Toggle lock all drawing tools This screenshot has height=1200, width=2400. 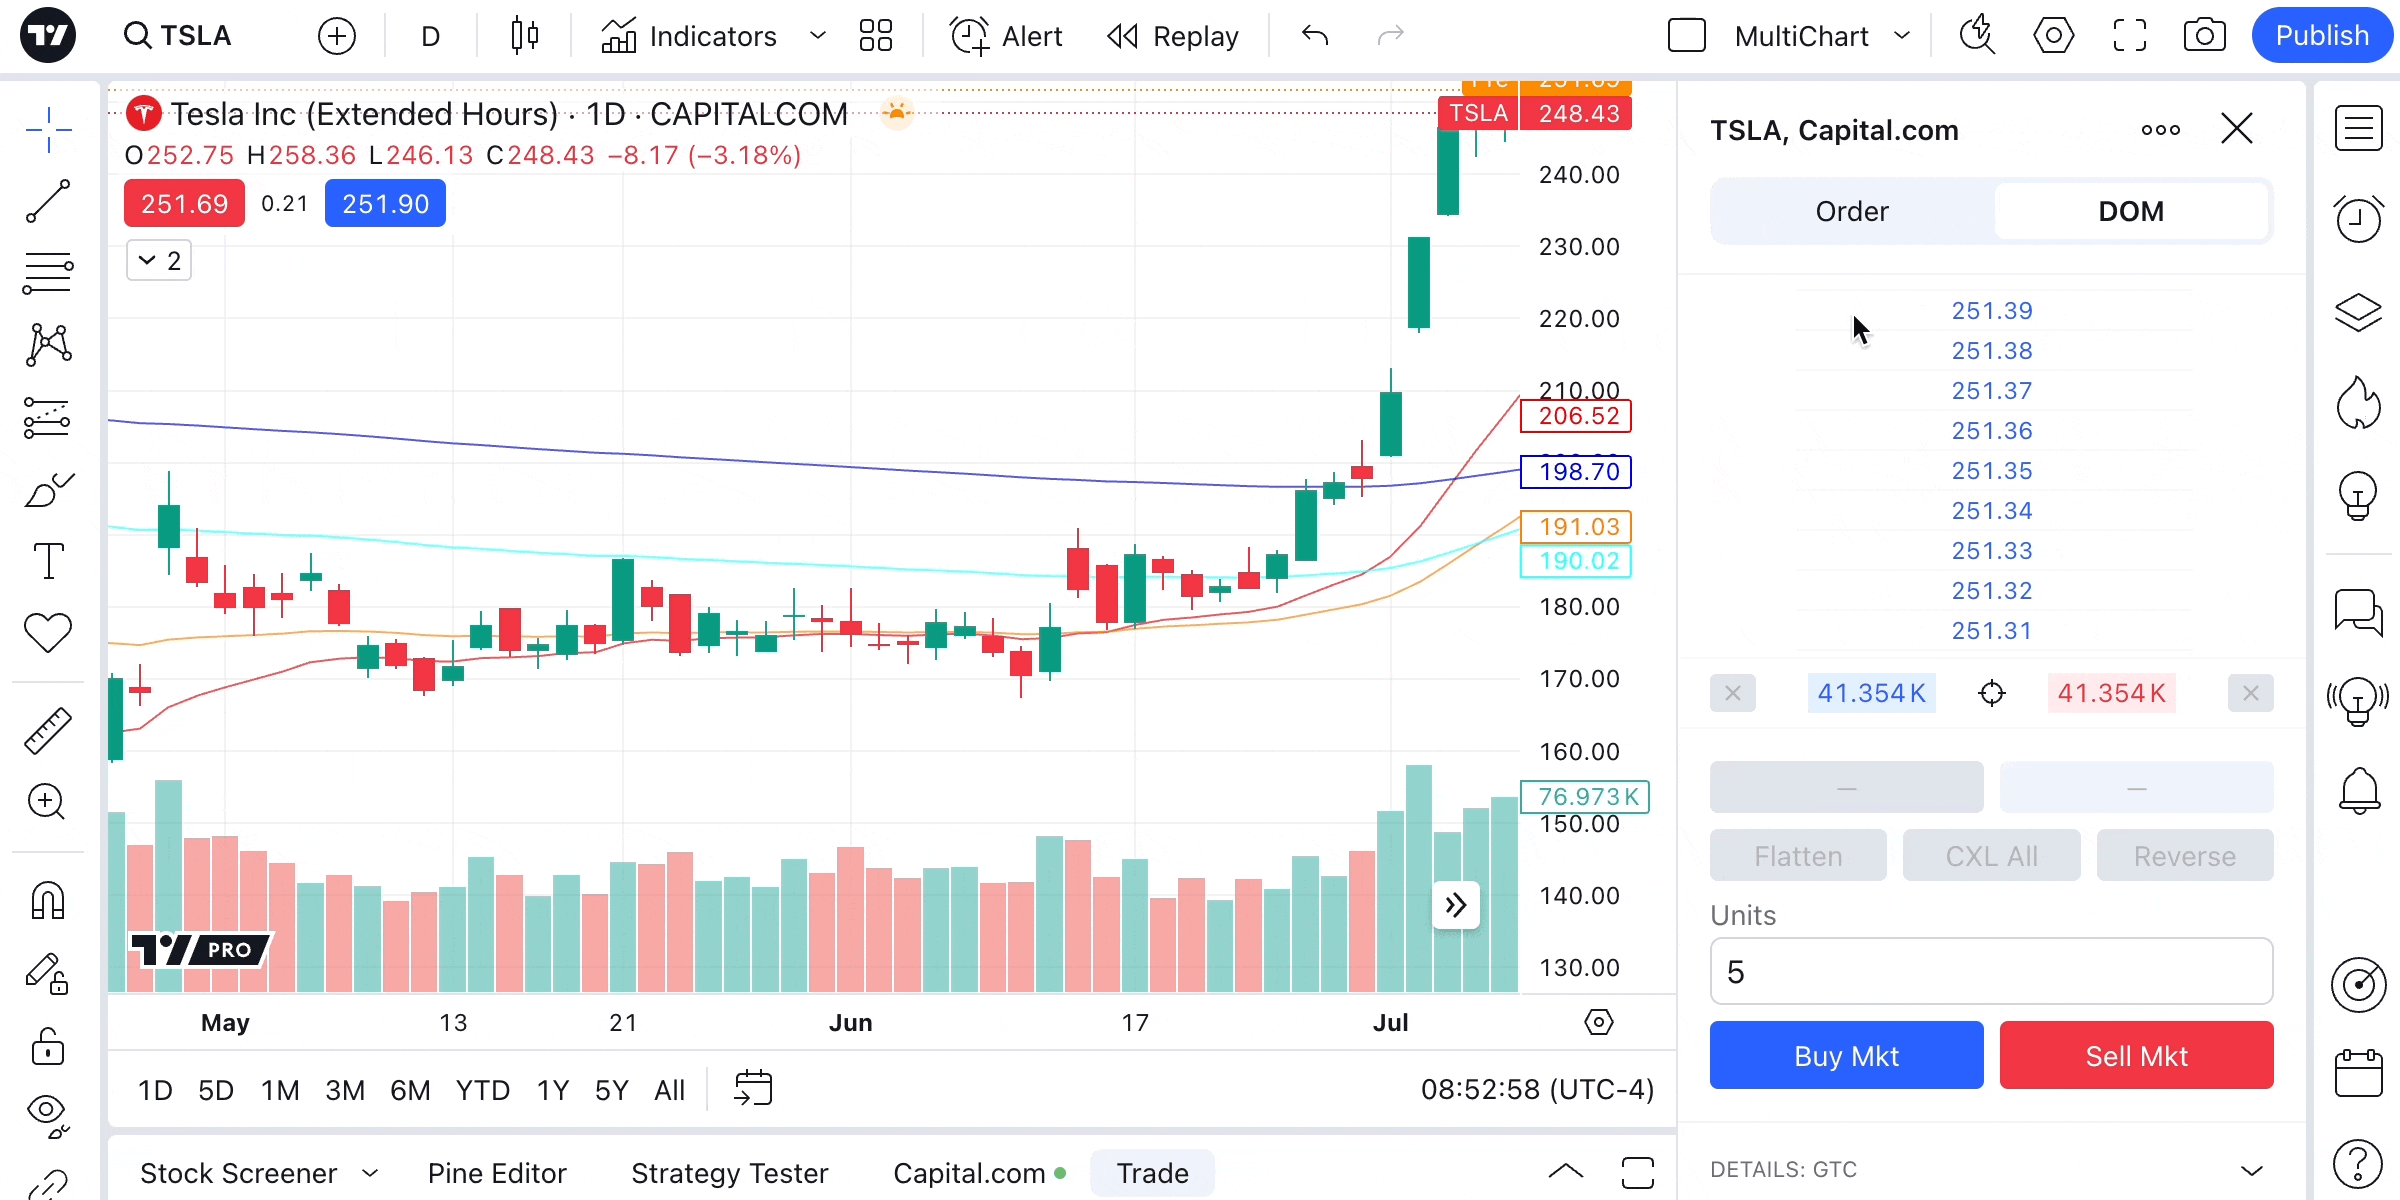pyautogui.click(x=47, y=1047)
